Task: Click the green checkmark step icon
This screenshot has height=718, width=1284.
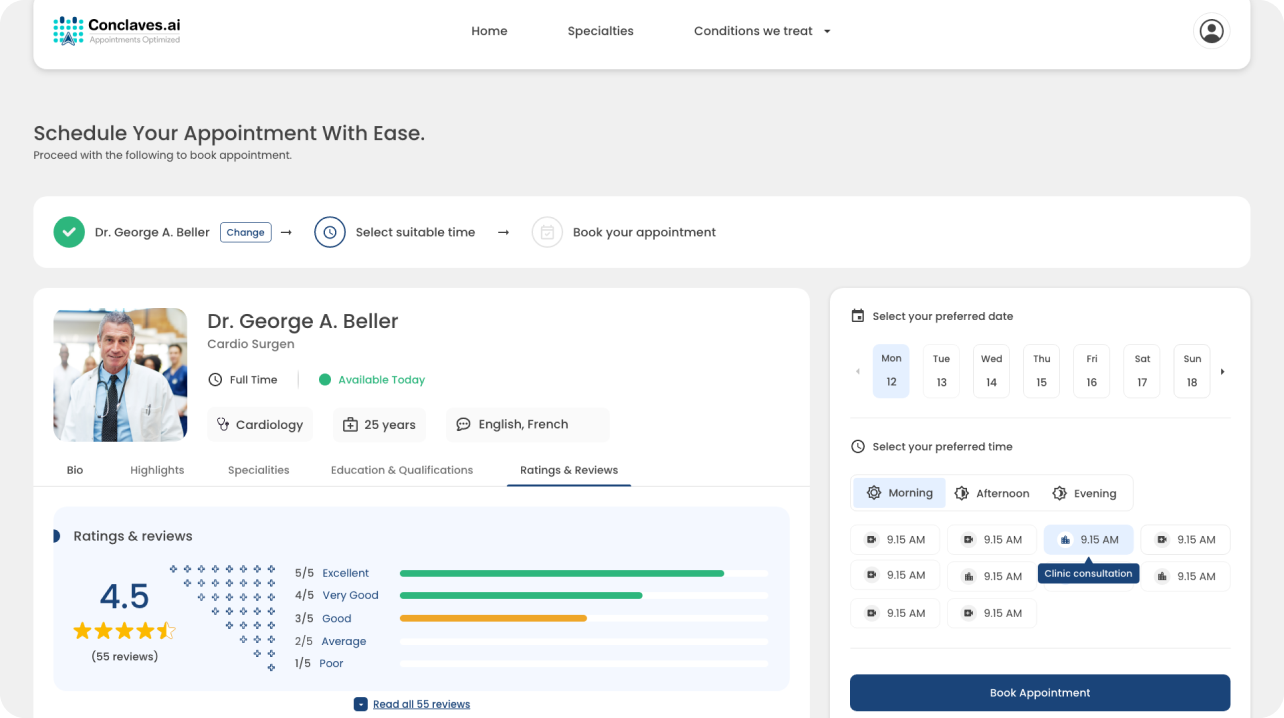Action: [69, 232]
